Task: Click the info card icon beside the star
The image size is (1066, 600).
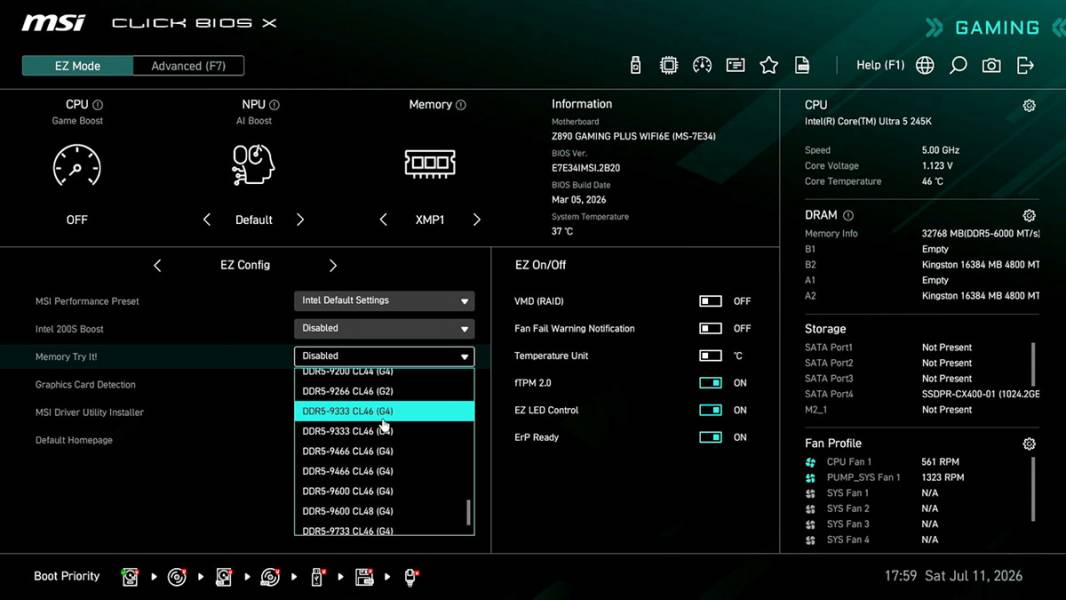Action: pyautogui.click(x=735, y=65)
